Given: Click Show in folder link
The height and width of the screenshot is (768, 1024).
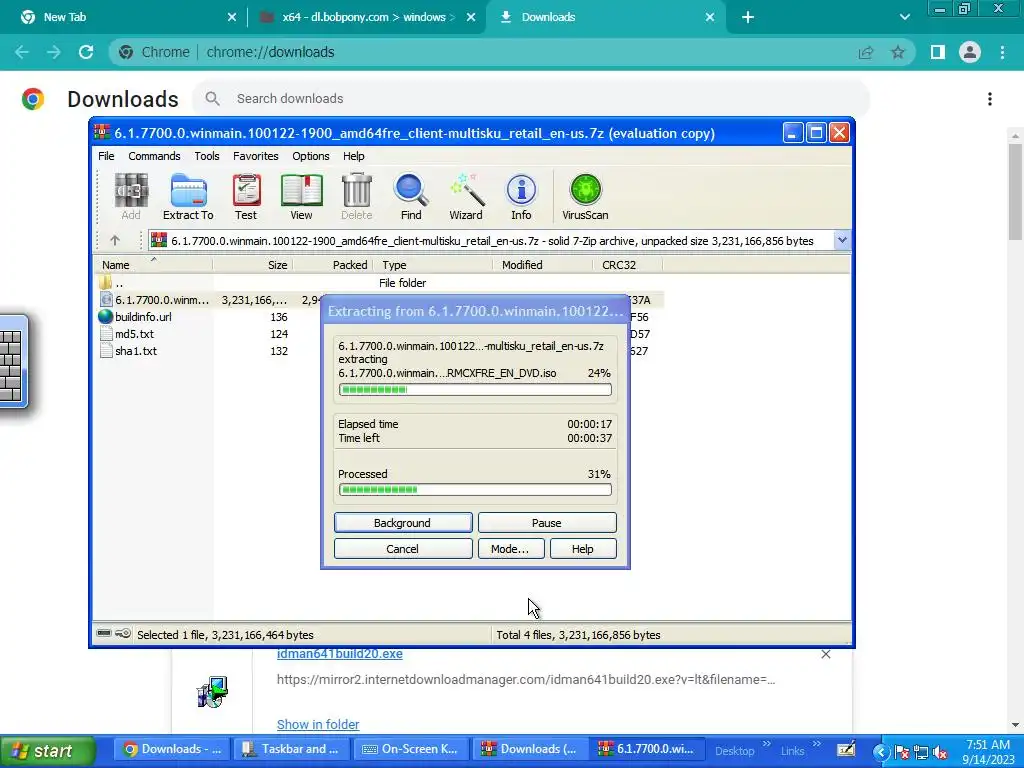Looking at the screenshot, I should tap(318, 724).
